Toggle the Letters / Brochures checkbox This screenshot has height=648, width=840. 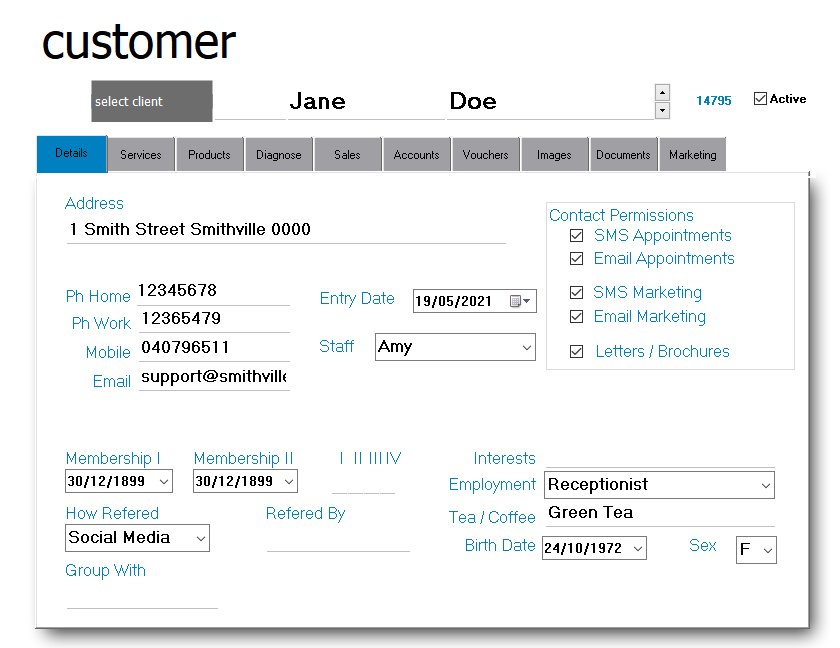point(576,352)
